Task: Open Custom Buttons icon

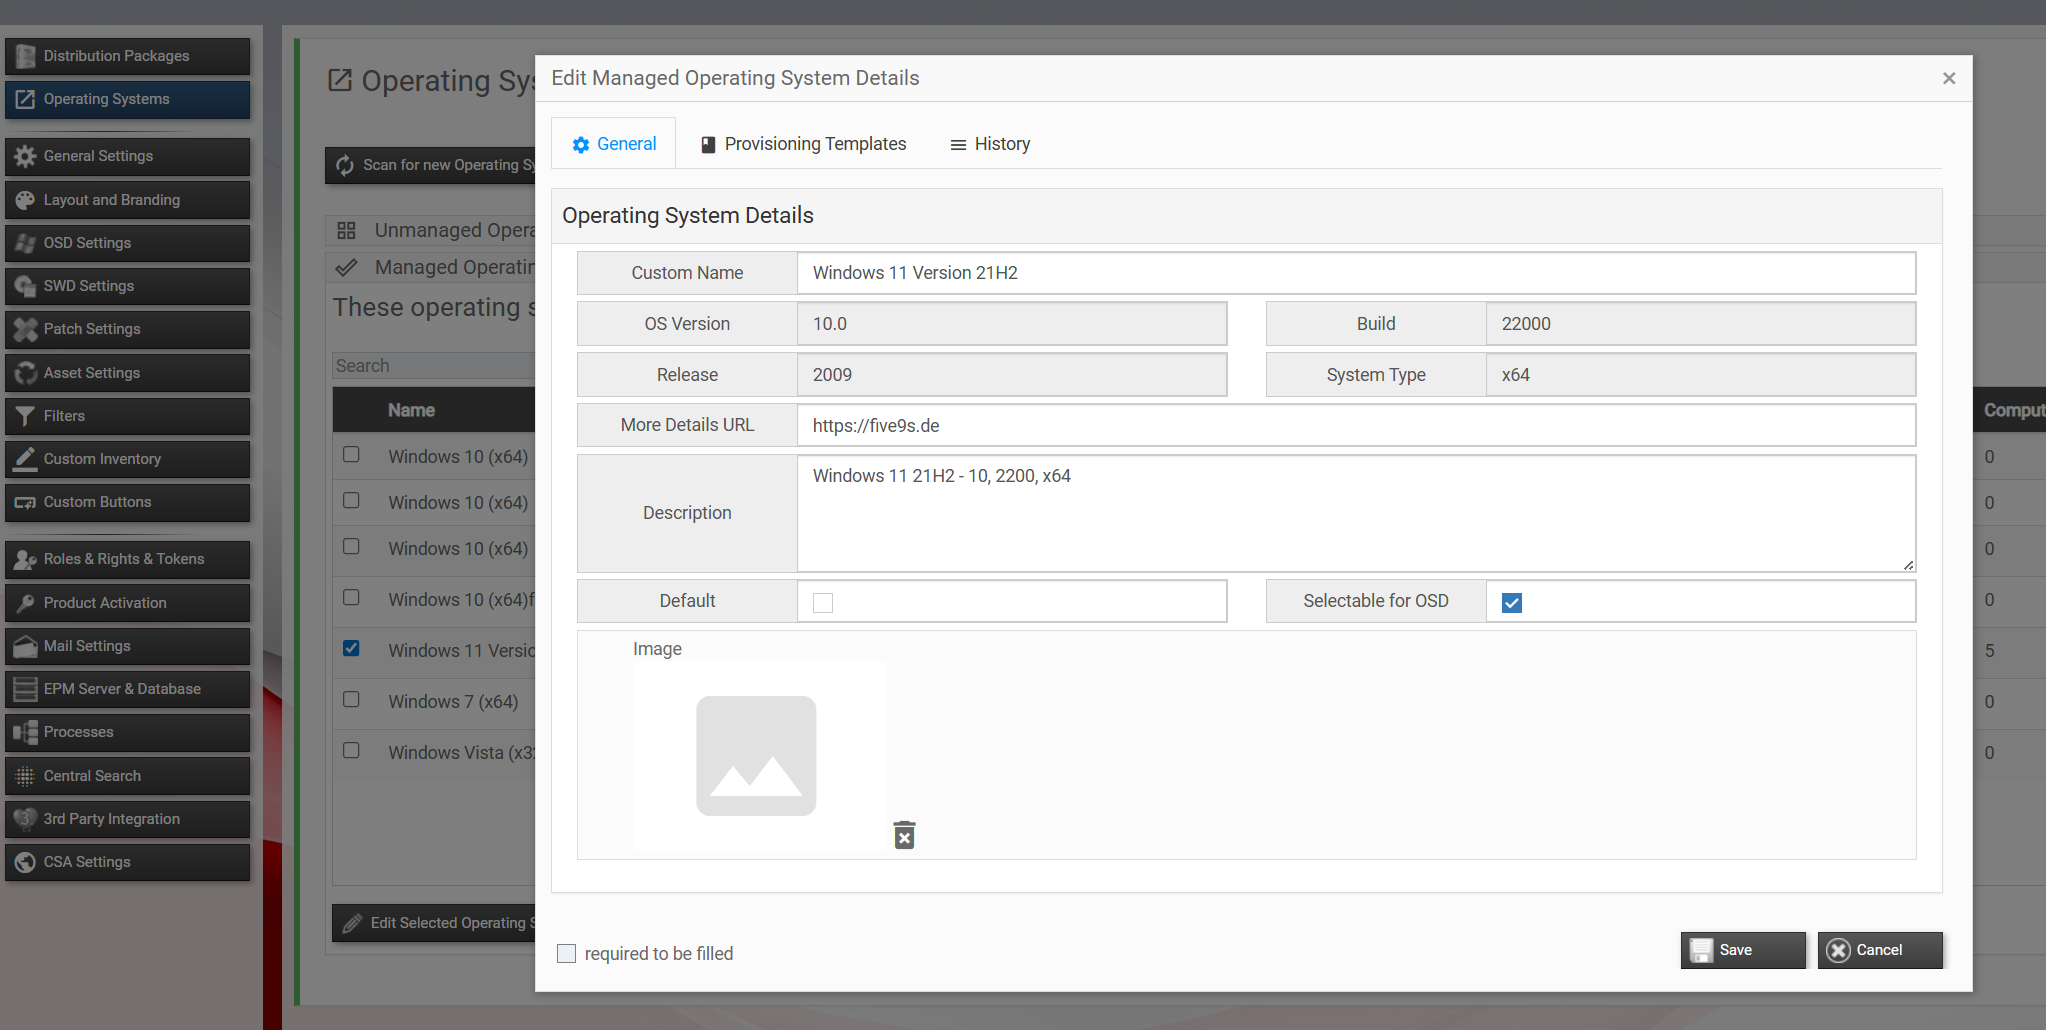Action: (x=25, y=502)
